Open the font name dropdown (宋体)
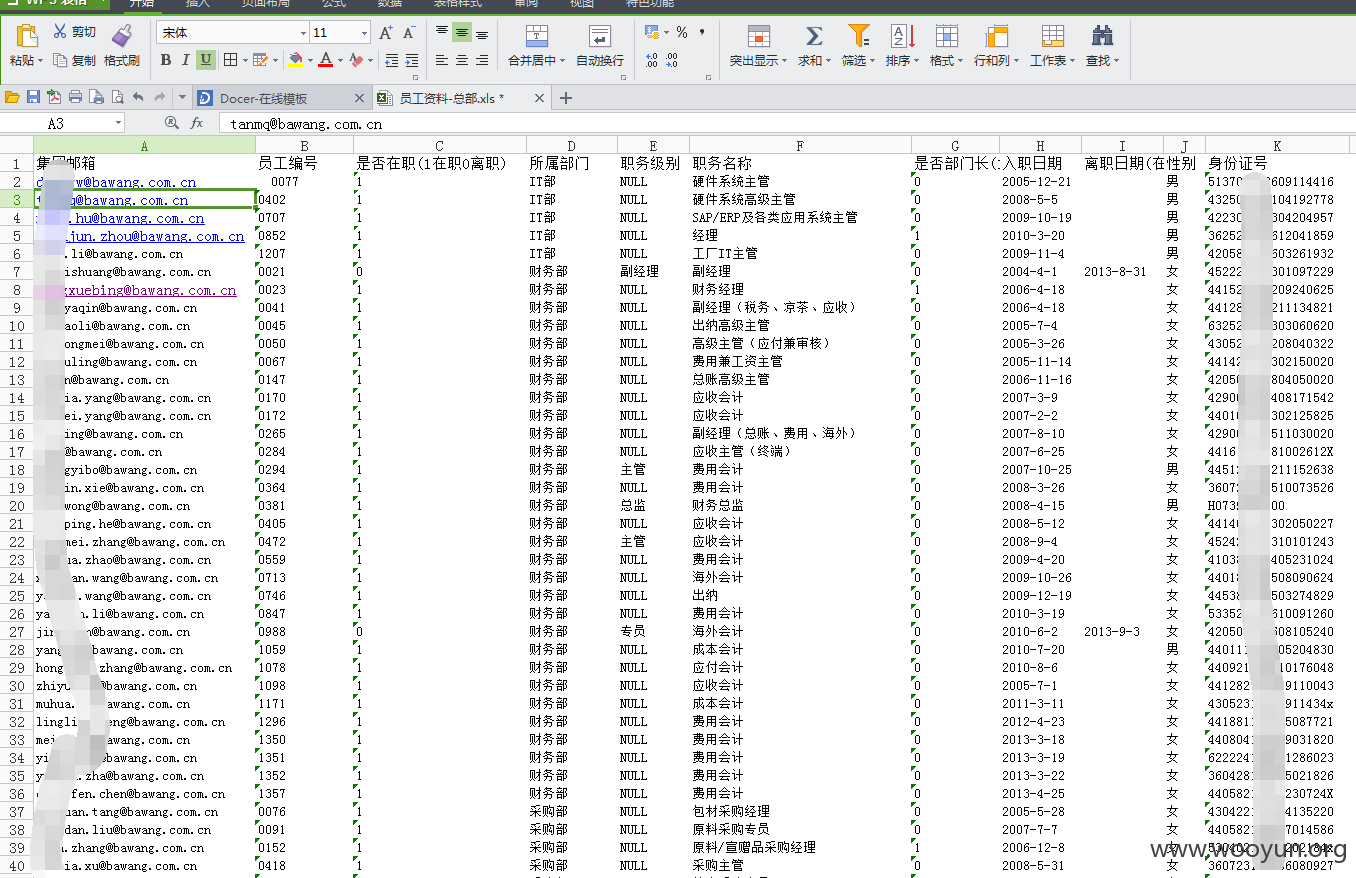 [303, 33]
